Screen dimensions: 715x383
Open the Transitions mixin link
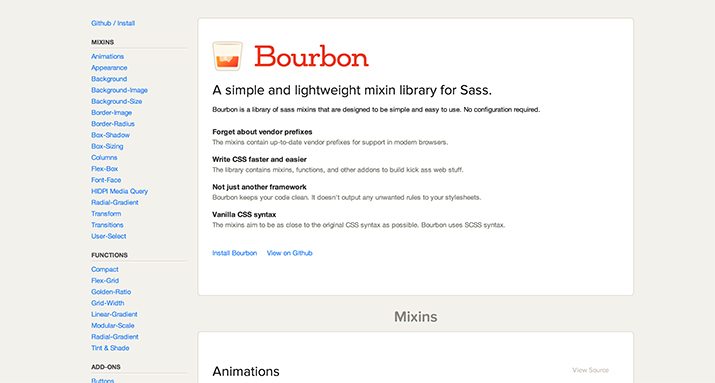pos(107,225)
